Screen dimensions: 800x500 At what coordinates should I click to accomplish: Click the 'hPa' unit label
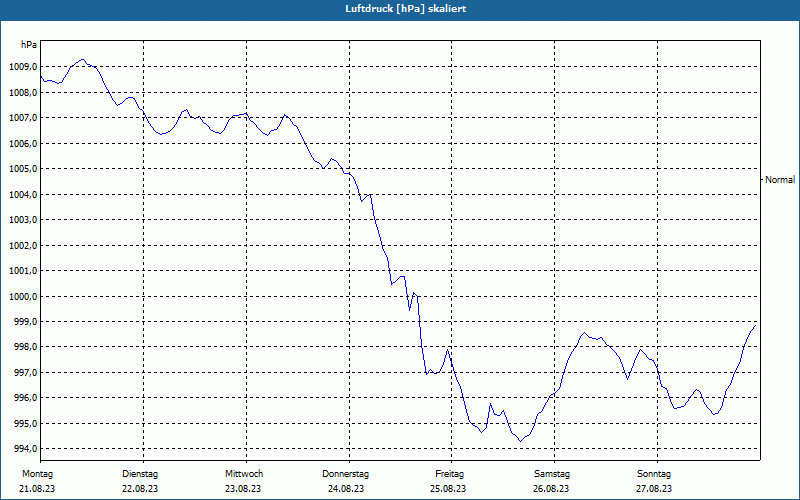coord(29,45)
